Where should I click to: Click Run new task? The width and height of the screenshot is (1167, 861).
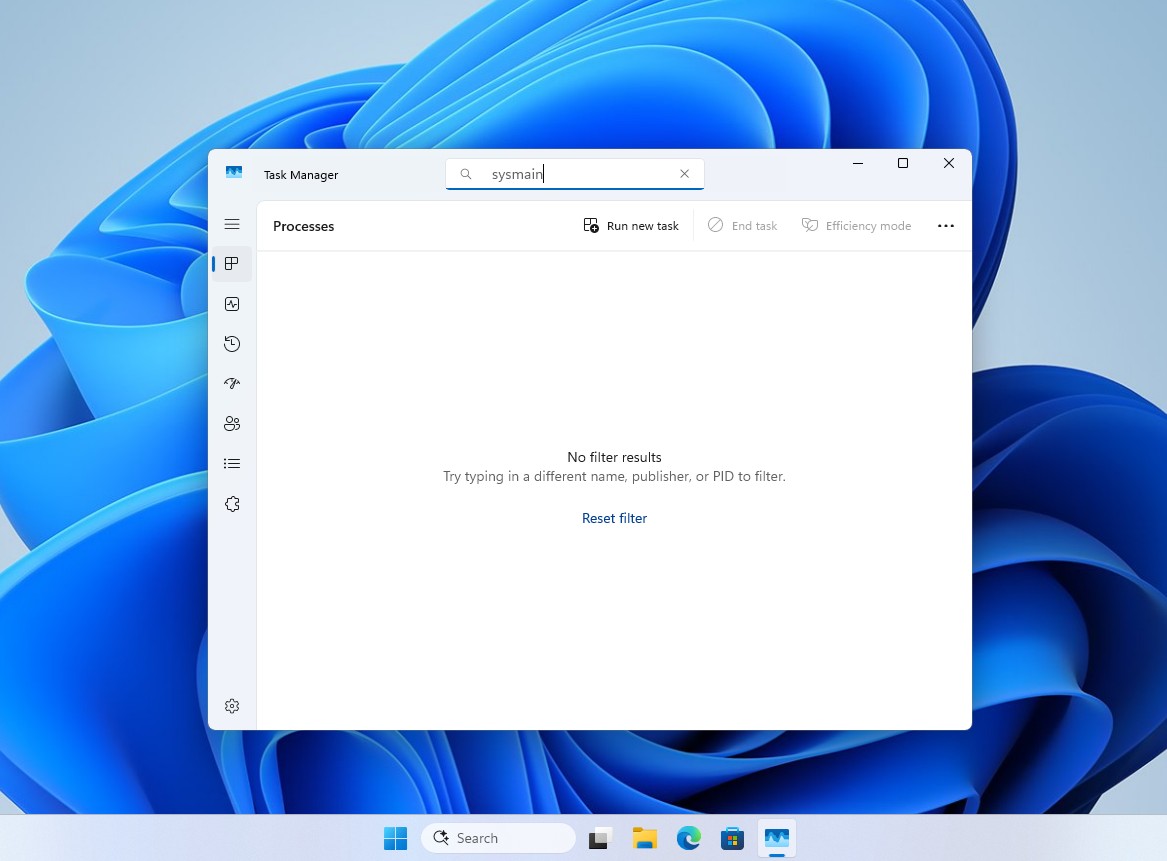(631, 225)
